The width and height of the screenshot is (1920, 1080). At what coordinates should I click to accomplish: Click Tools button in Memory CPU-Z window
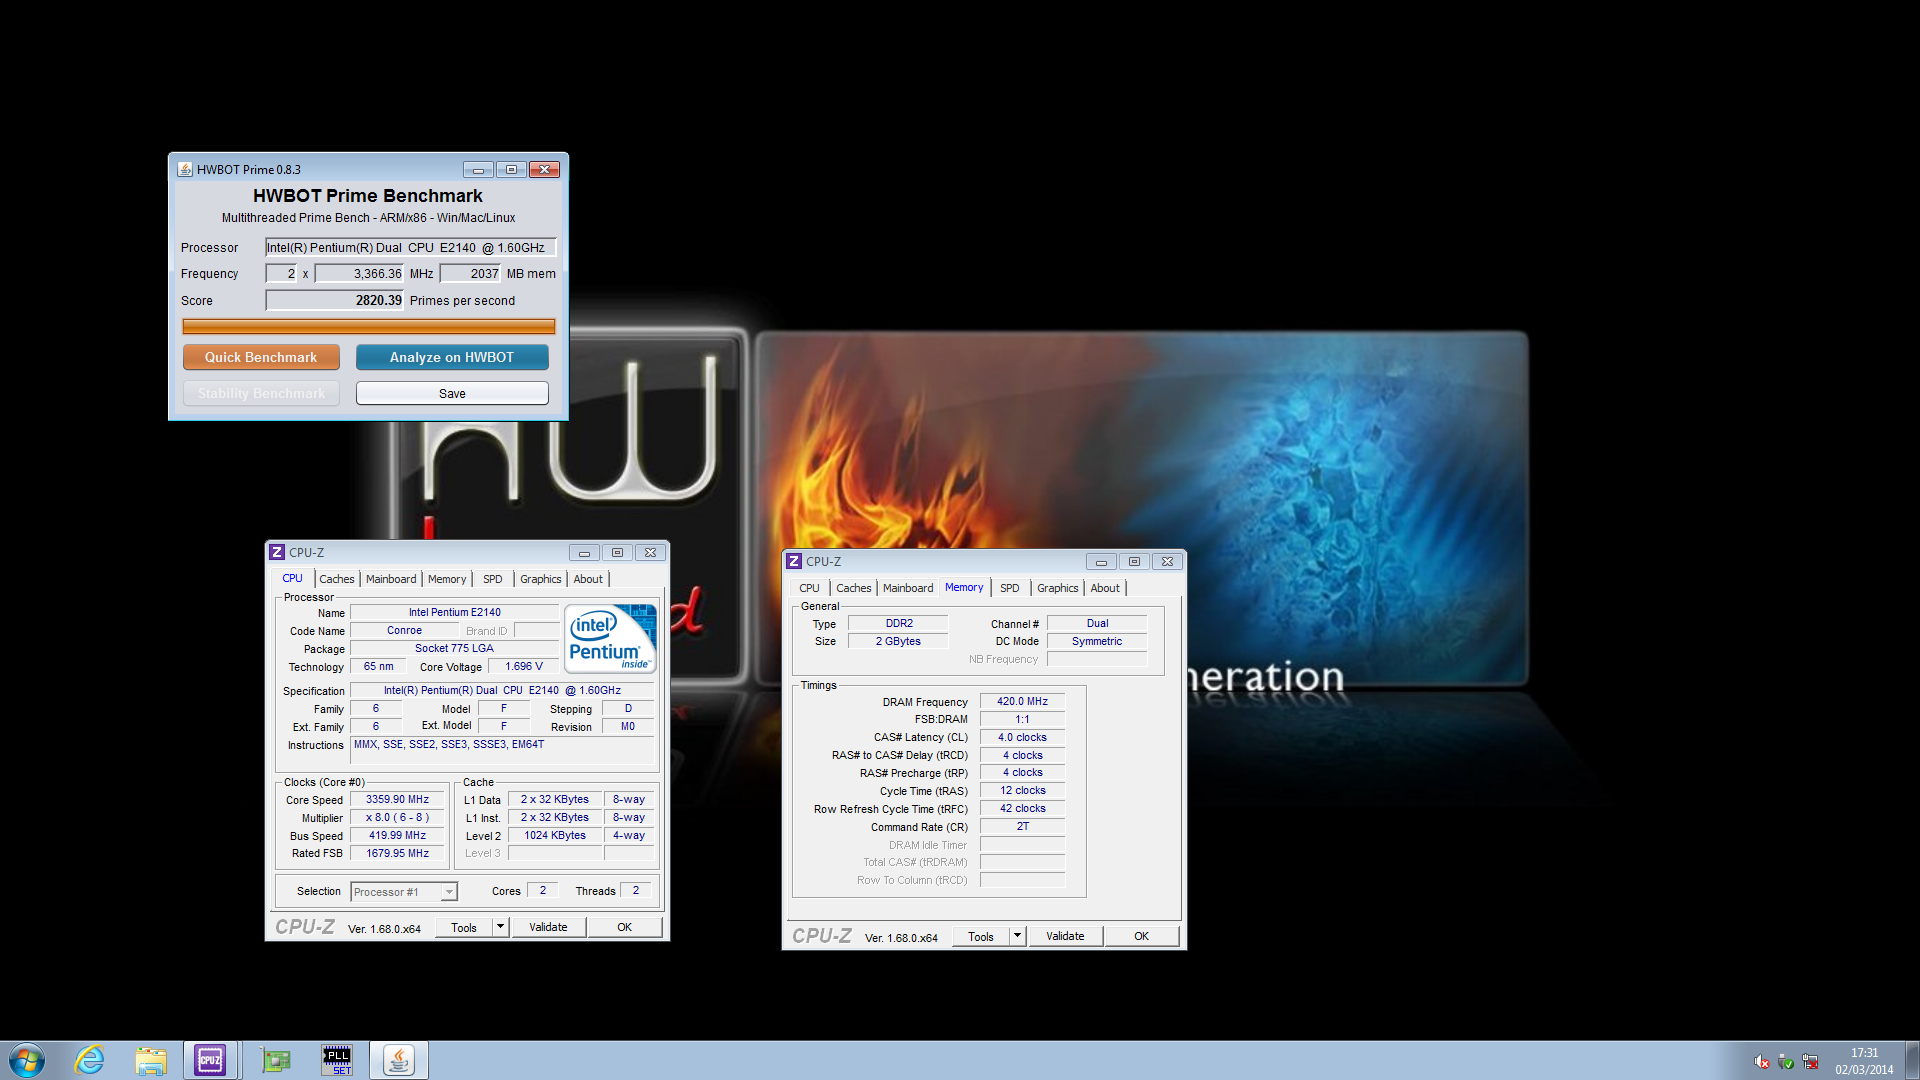tap(981, 936)
